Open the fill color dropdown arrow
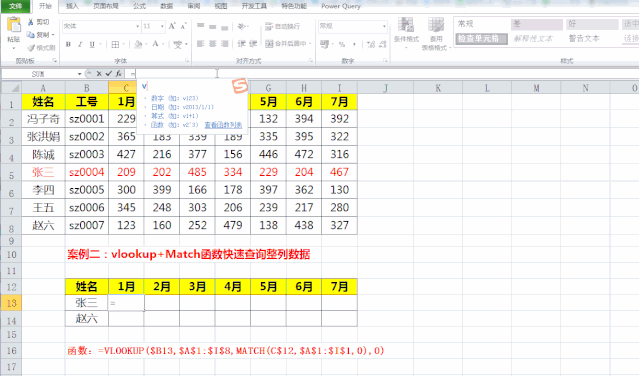 click(x=146, y=44)
